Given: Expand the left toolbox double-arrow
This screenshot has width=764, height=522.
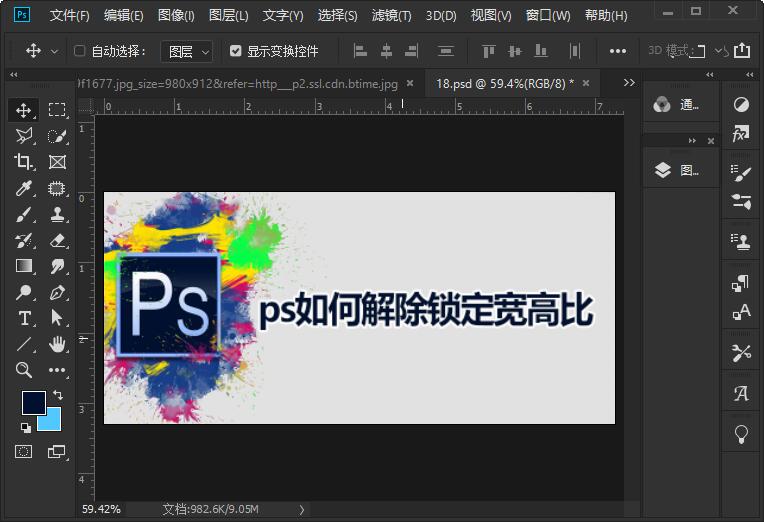Looking at the screenshot, I should (x=14, y=75).
